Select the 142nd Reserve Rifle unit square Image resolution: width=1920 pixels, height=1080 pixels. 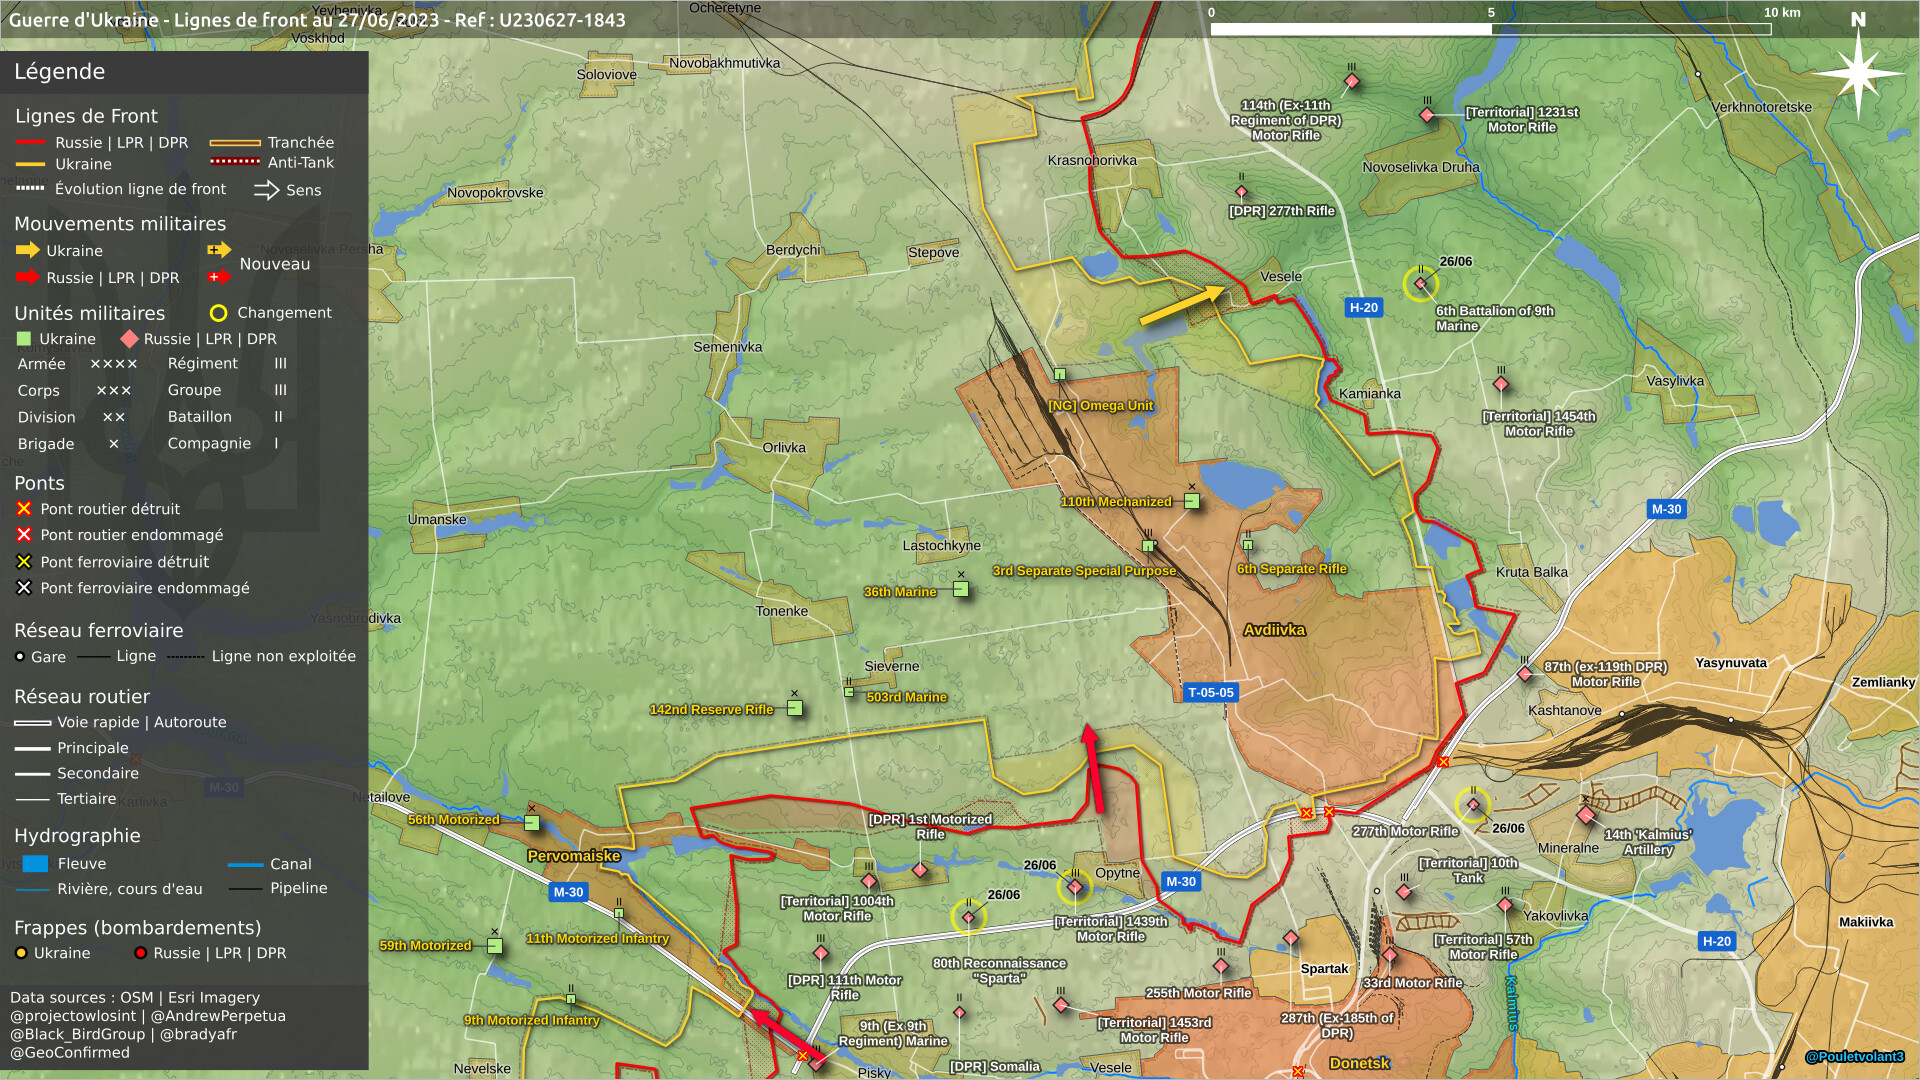(x=795, y=708)
